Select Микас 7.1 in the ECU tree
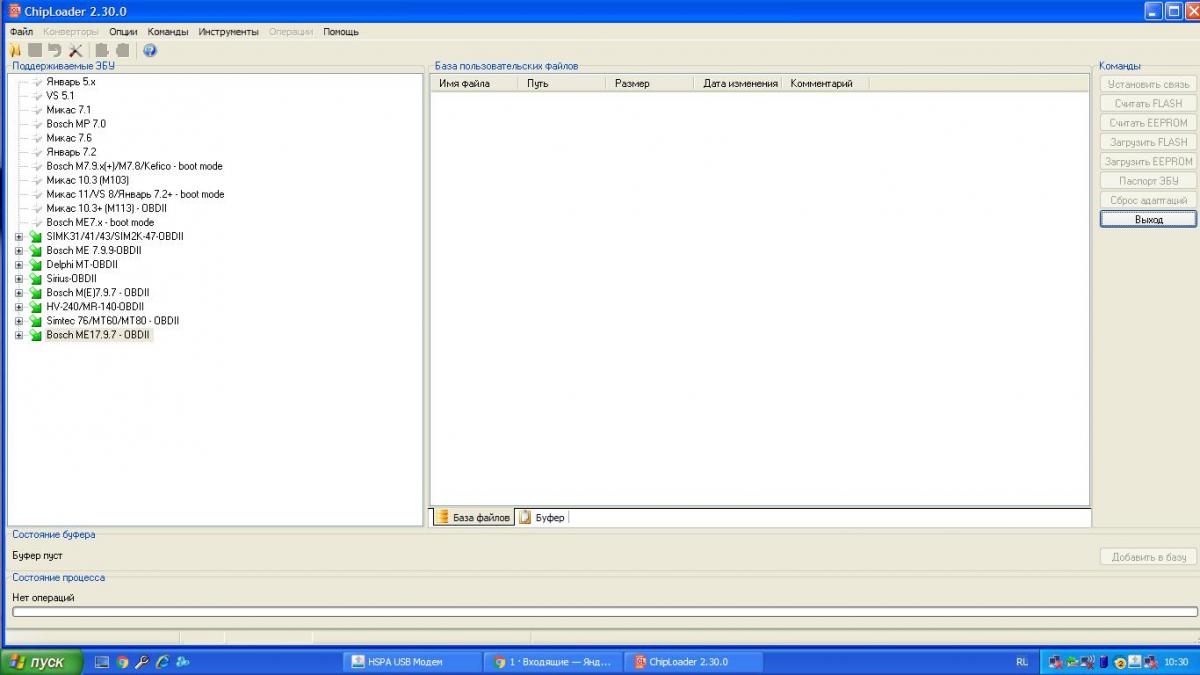 (x=69, y=110)
